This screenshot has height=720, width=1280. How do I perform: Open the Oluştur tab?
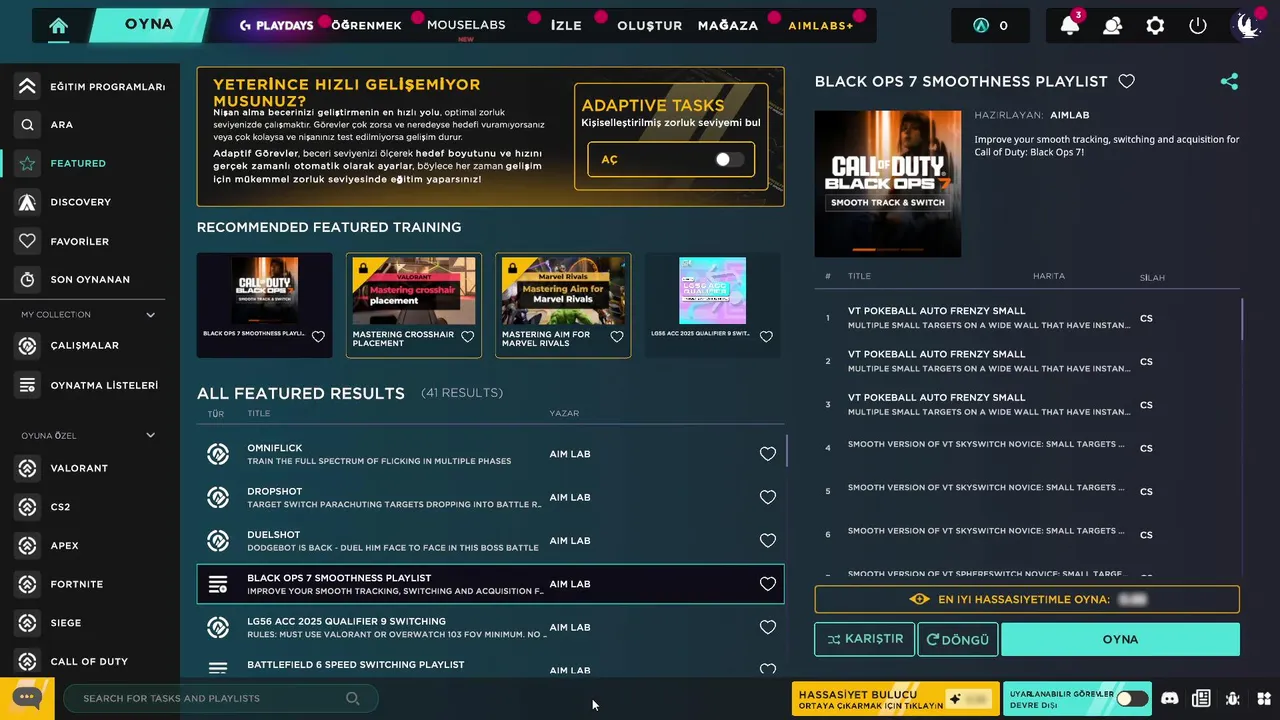coord(649,26)
